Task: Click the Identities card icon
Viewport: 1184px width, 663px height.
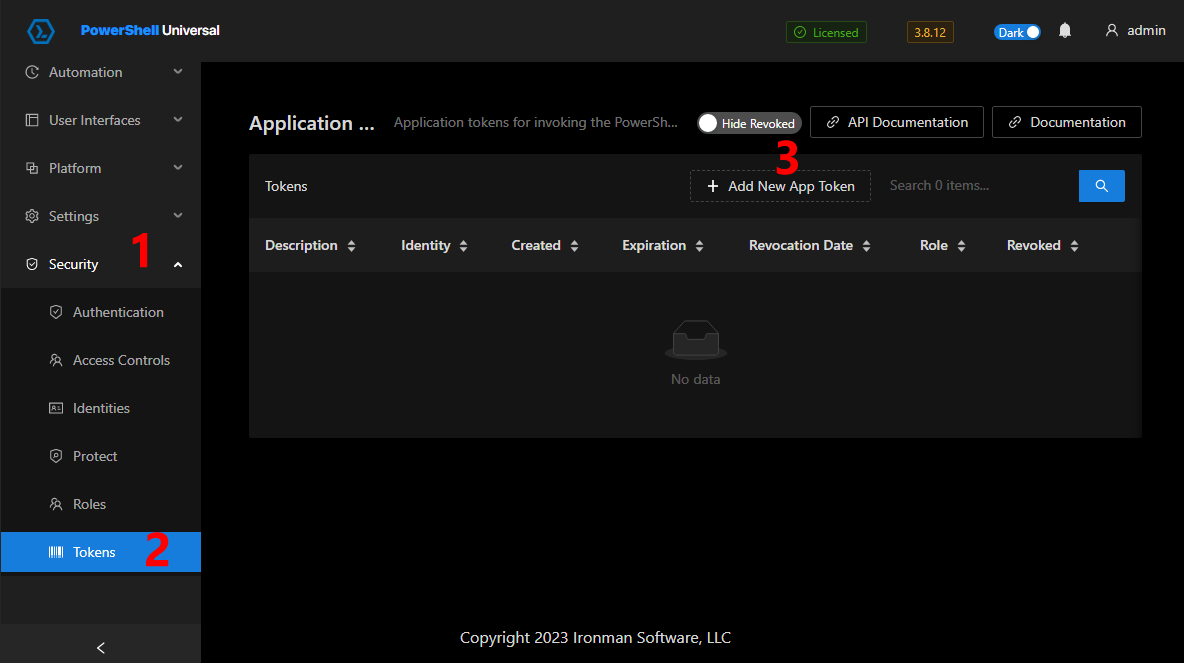Action: click(x=56, y=408)
